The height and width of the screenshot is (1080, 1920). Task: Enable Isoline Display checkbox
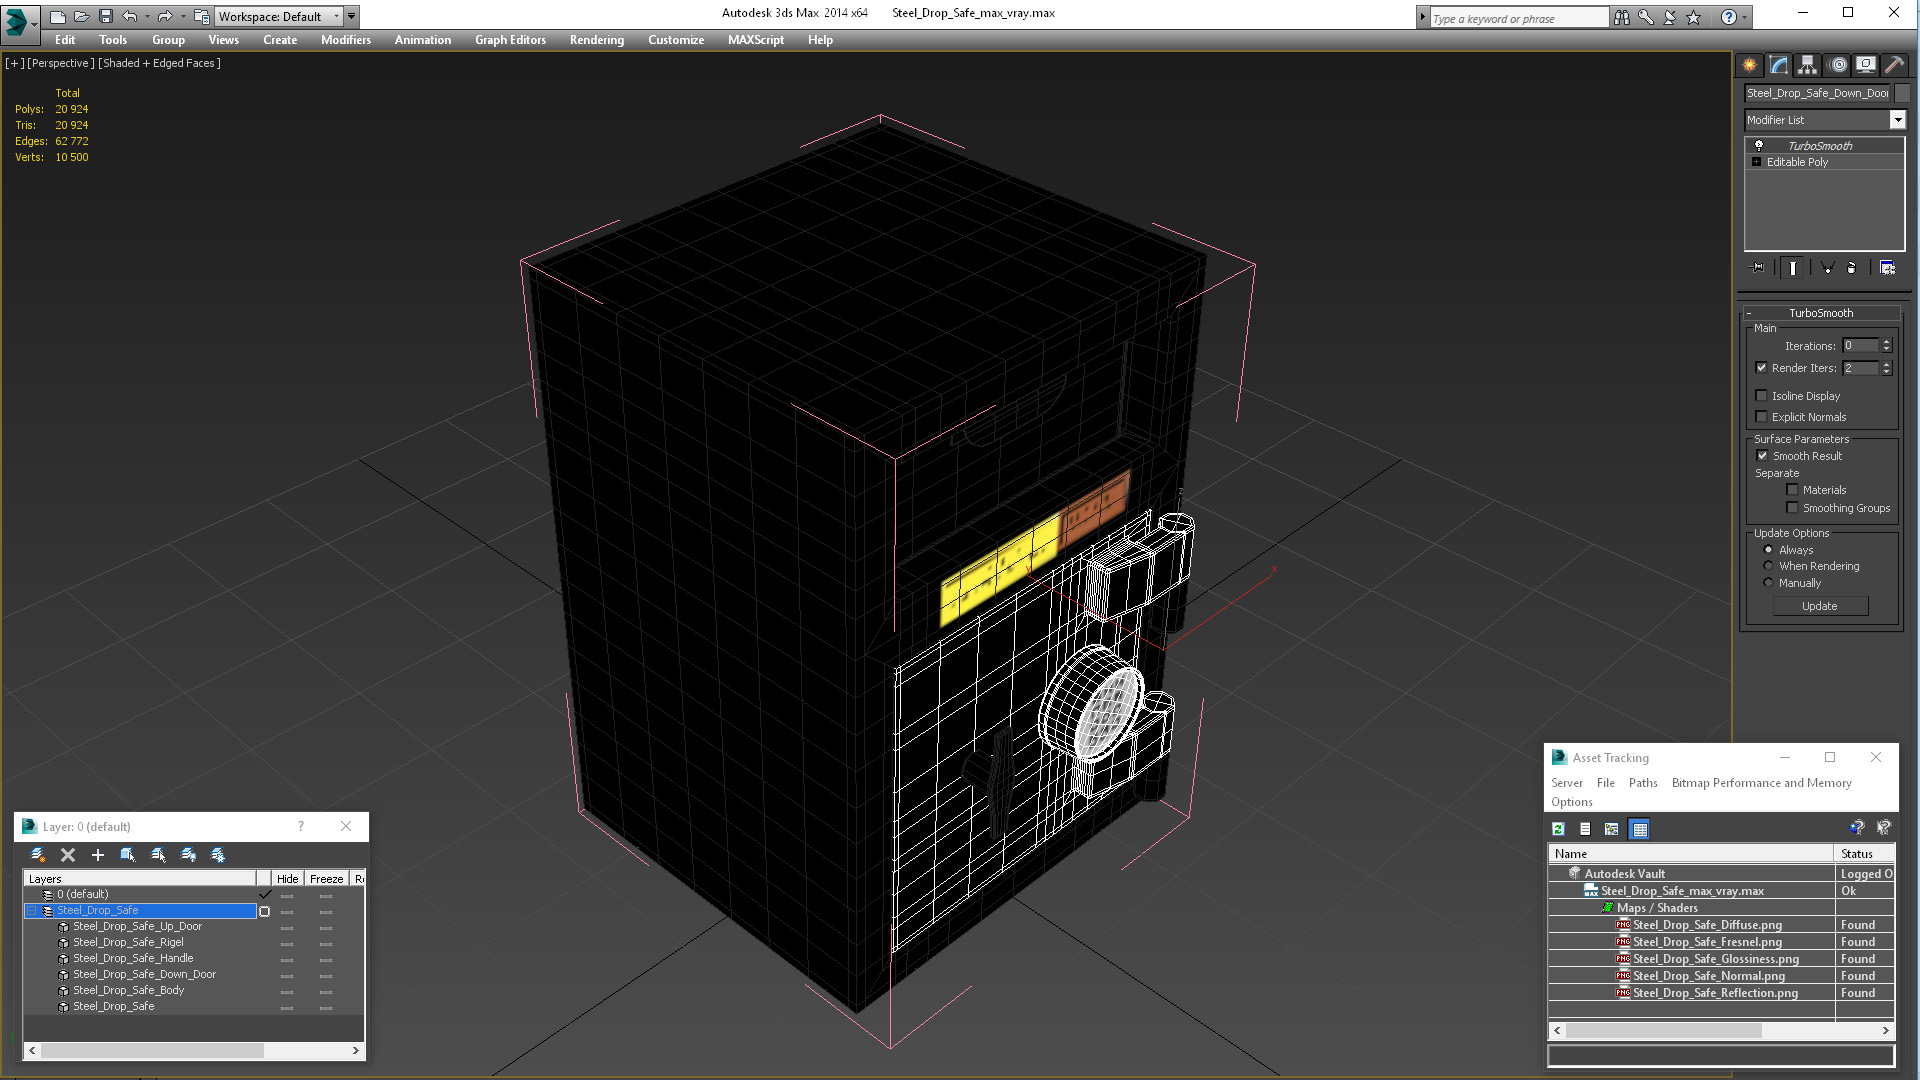[1762, 396]
